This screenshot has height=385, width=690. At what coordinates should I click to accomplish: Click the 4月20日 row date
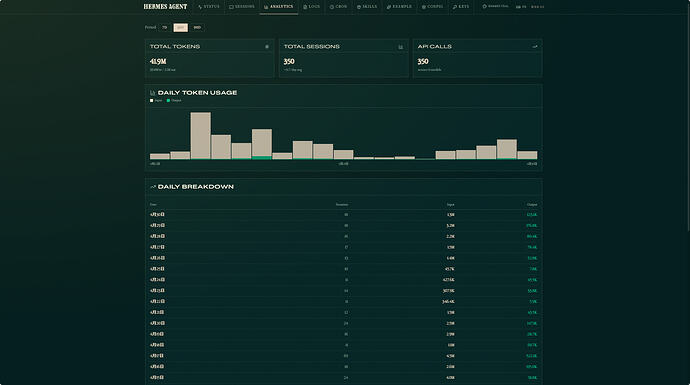click(157, 323)
